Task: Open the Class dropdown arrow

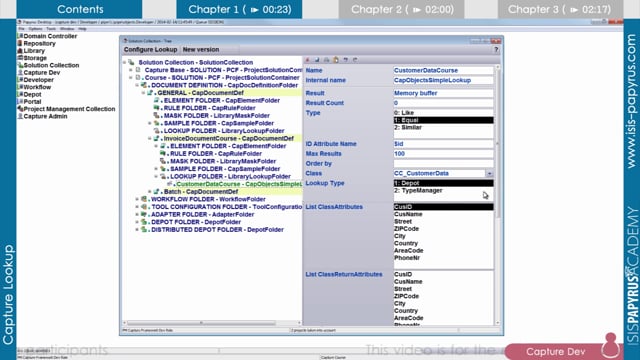Action: click(x=489, y=173)
